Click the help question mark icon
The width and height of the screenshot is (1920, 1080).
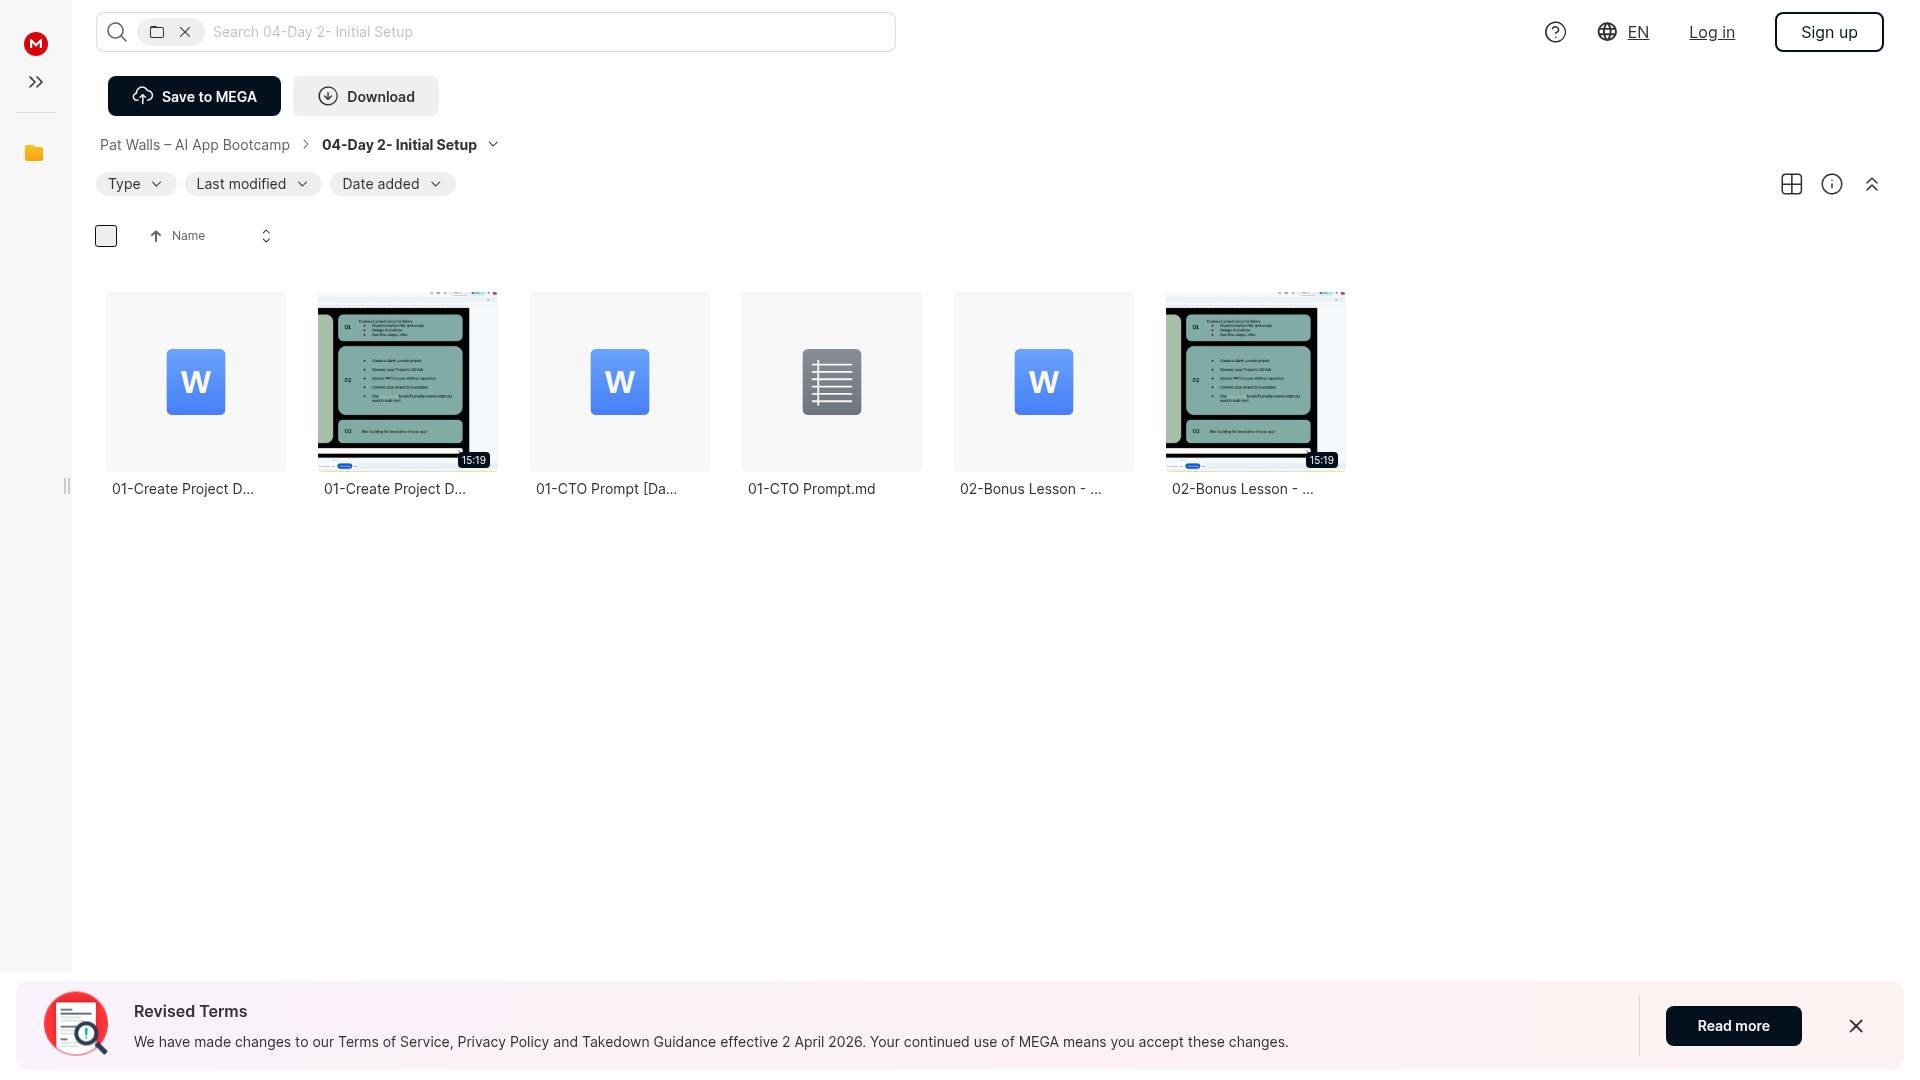[x=1555, y=32]
